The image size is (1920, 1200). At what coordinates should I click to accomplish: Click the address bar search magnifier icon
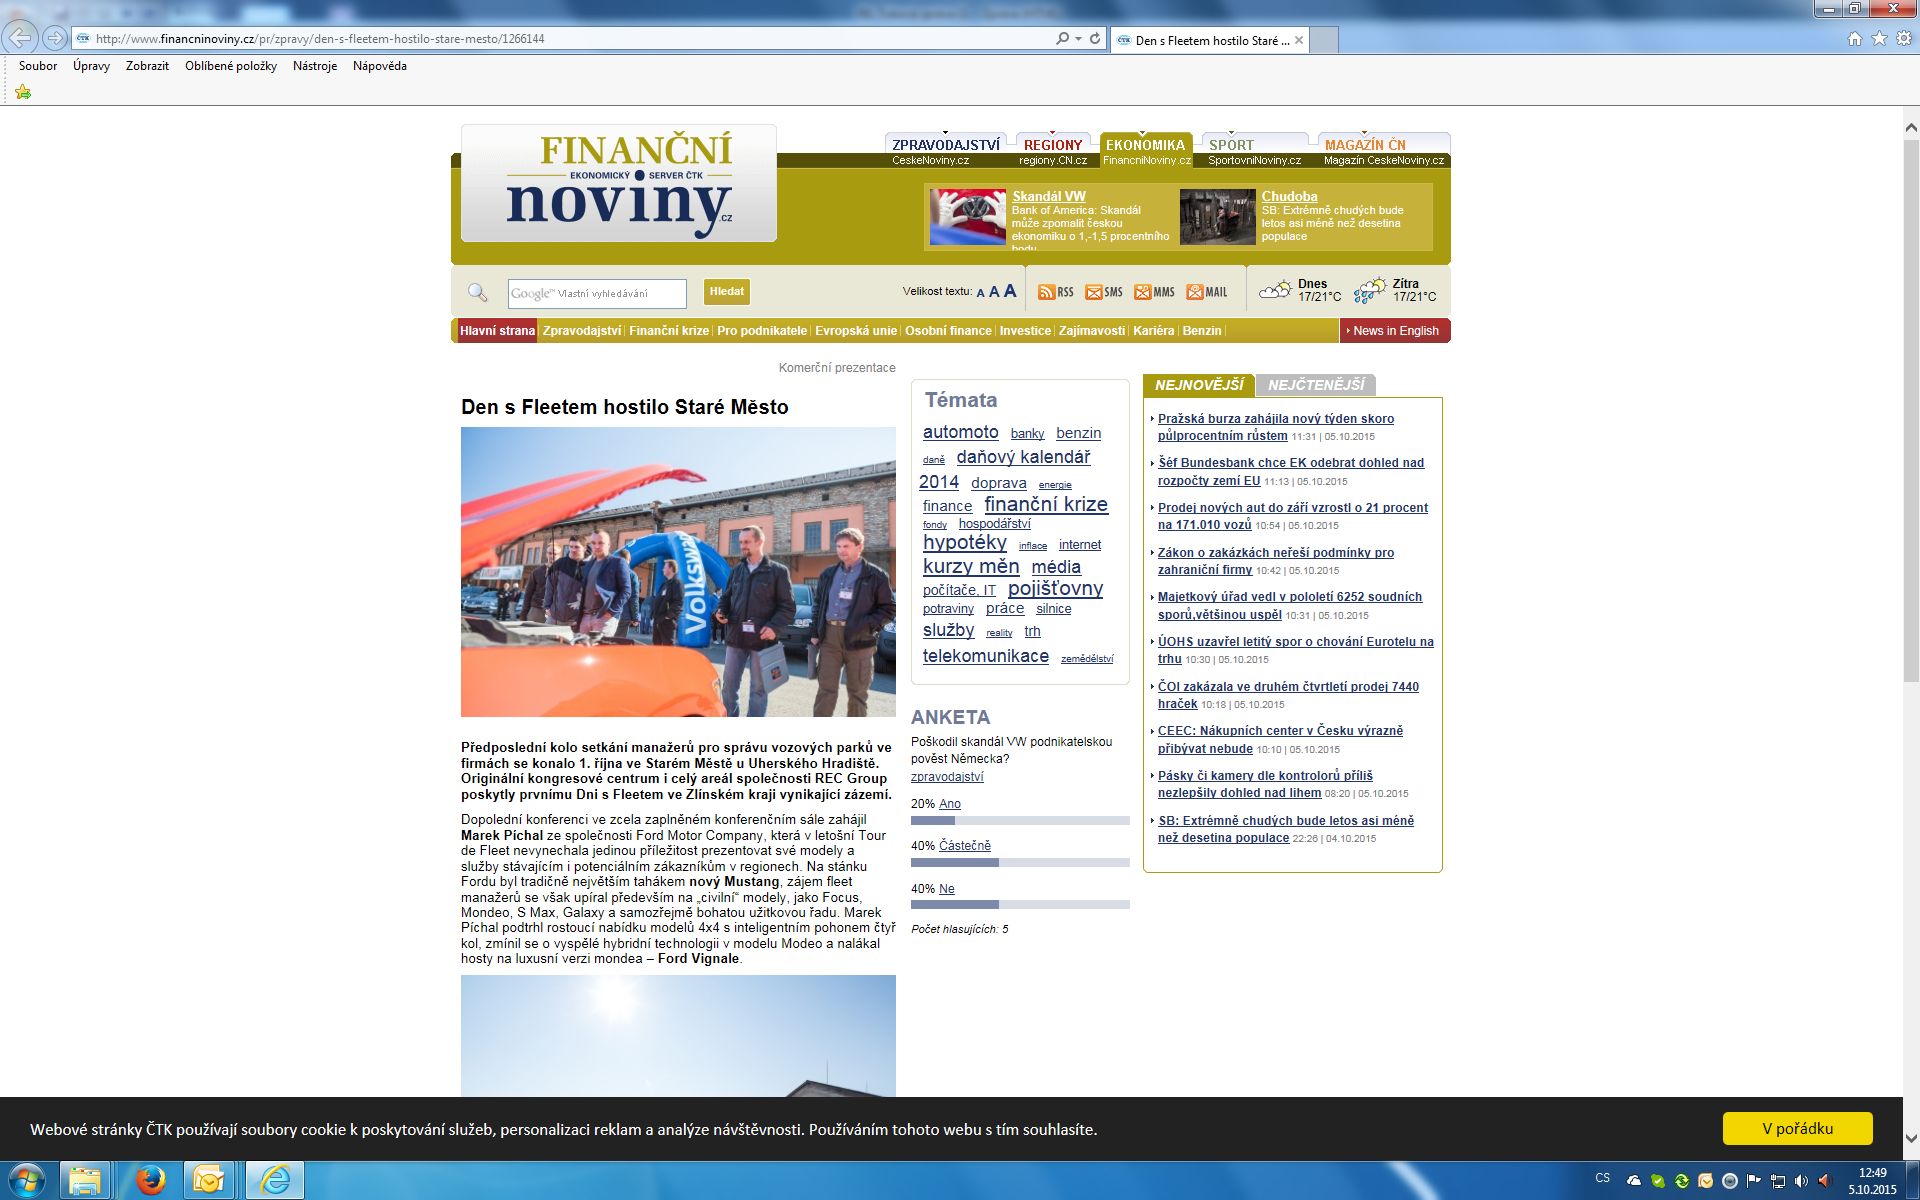click(1062, 38)
